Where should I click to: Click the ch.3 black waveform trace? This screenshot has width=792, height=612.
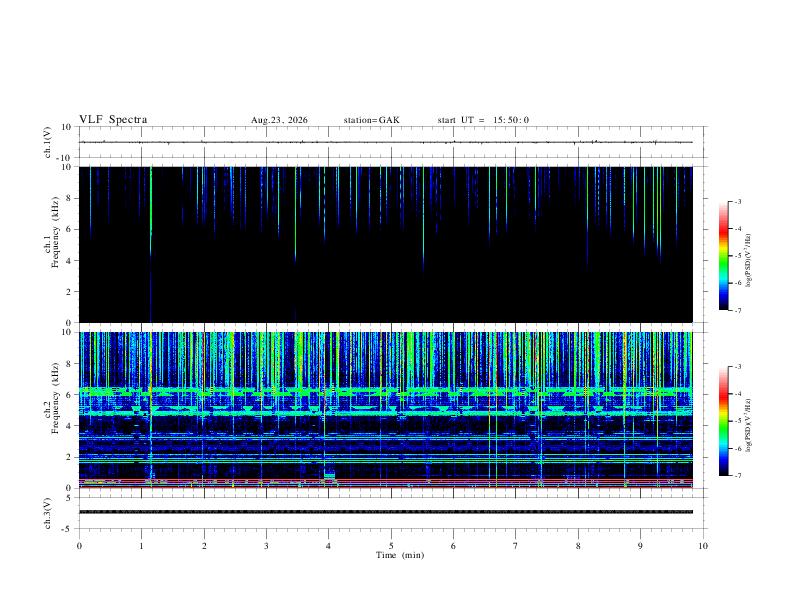(x=386, y=512)
